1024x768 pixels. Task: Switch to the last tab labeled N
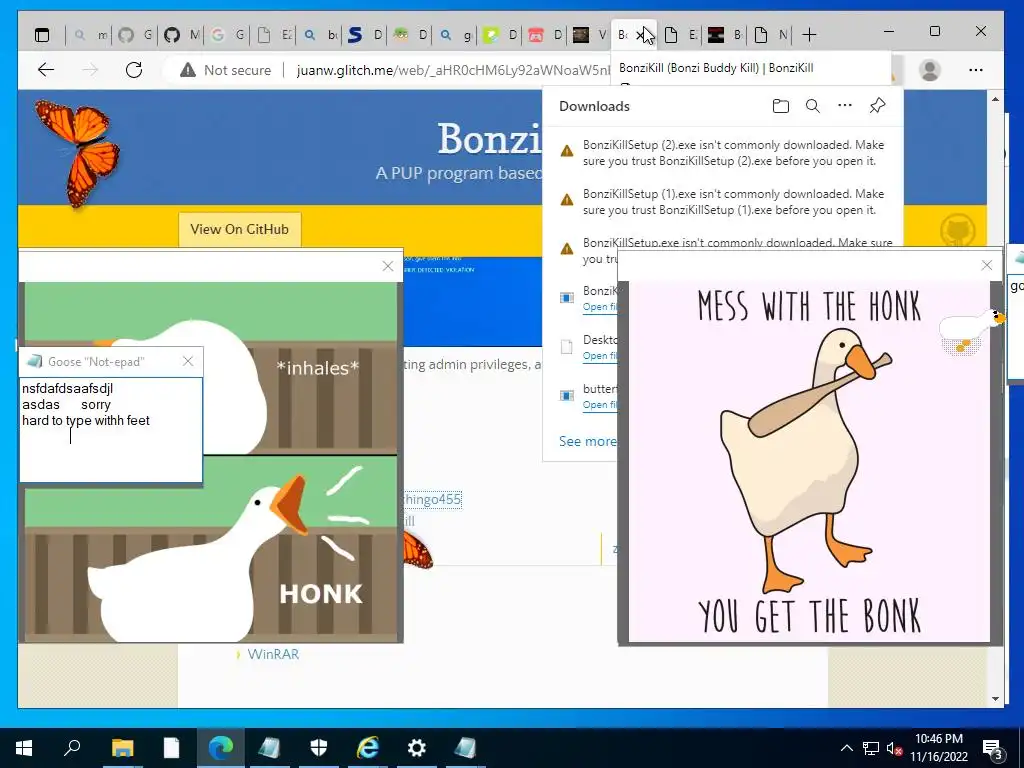(x=771, y=35)
